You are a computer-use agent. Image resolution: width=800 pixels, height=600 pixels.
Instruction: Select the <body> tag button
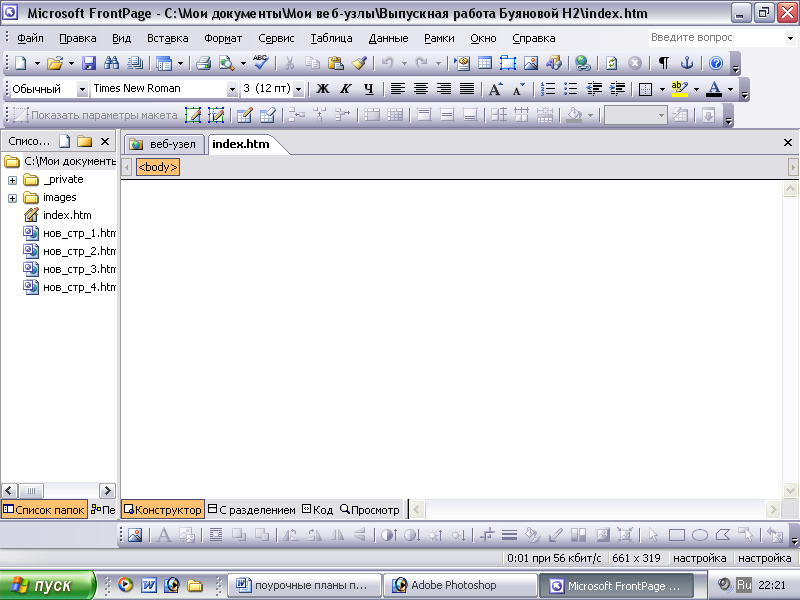158,167
